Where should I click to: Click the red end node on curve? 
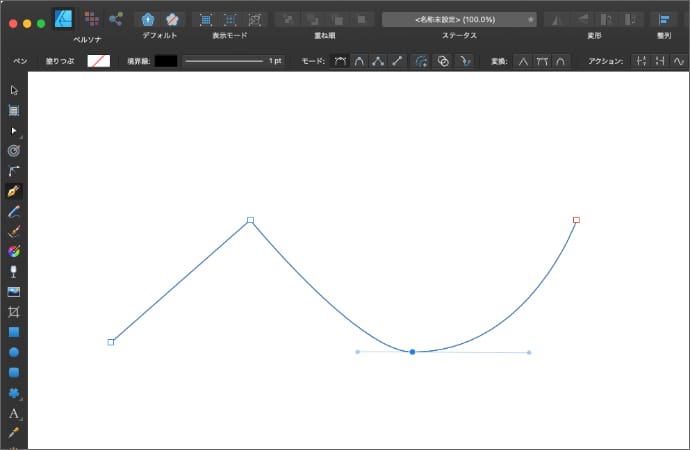point(576,219)
